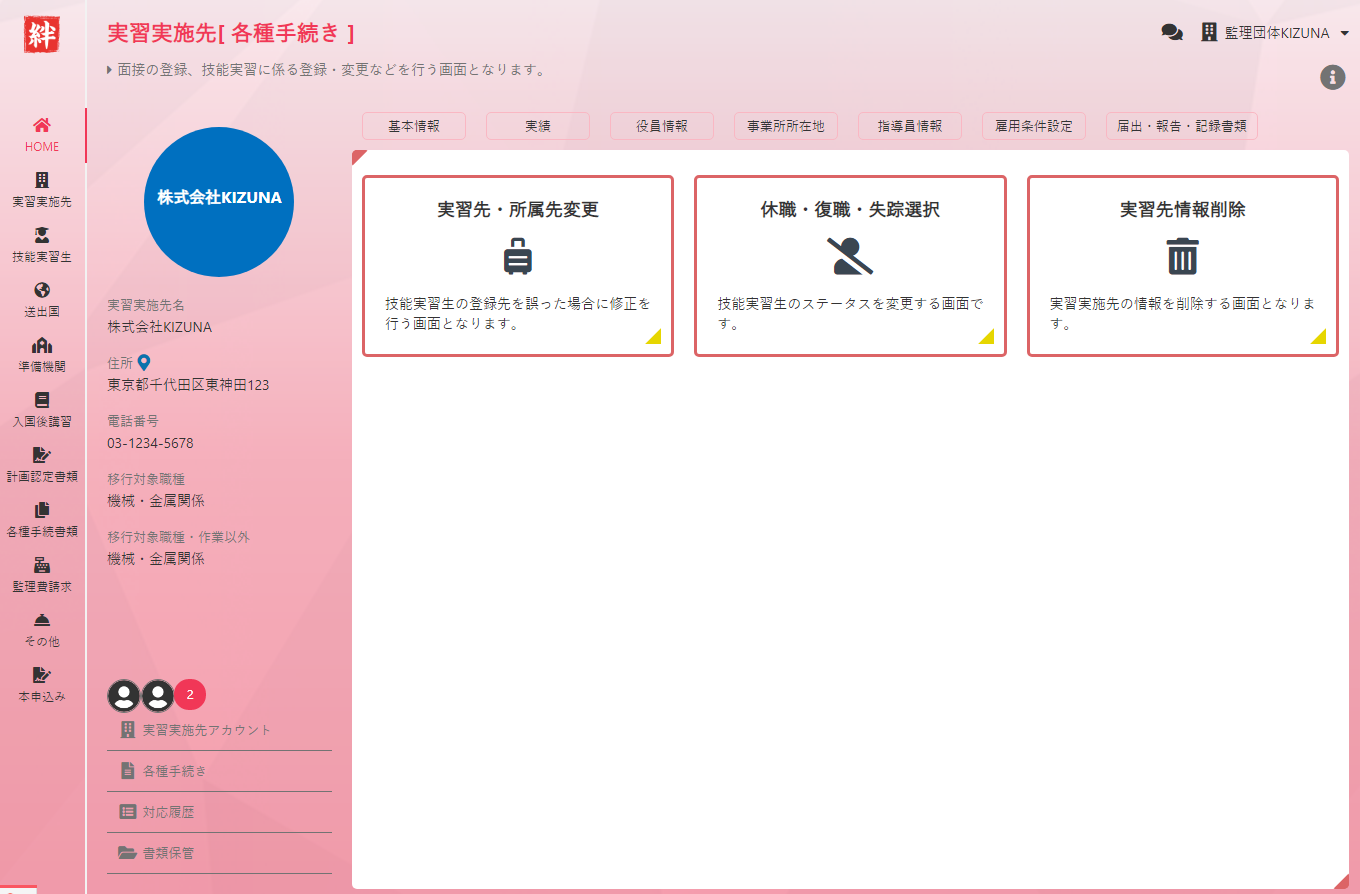Switch to the 基本情報 tab
The width and height of the screenshot is (1360, 894).
(x=413, y=126)
